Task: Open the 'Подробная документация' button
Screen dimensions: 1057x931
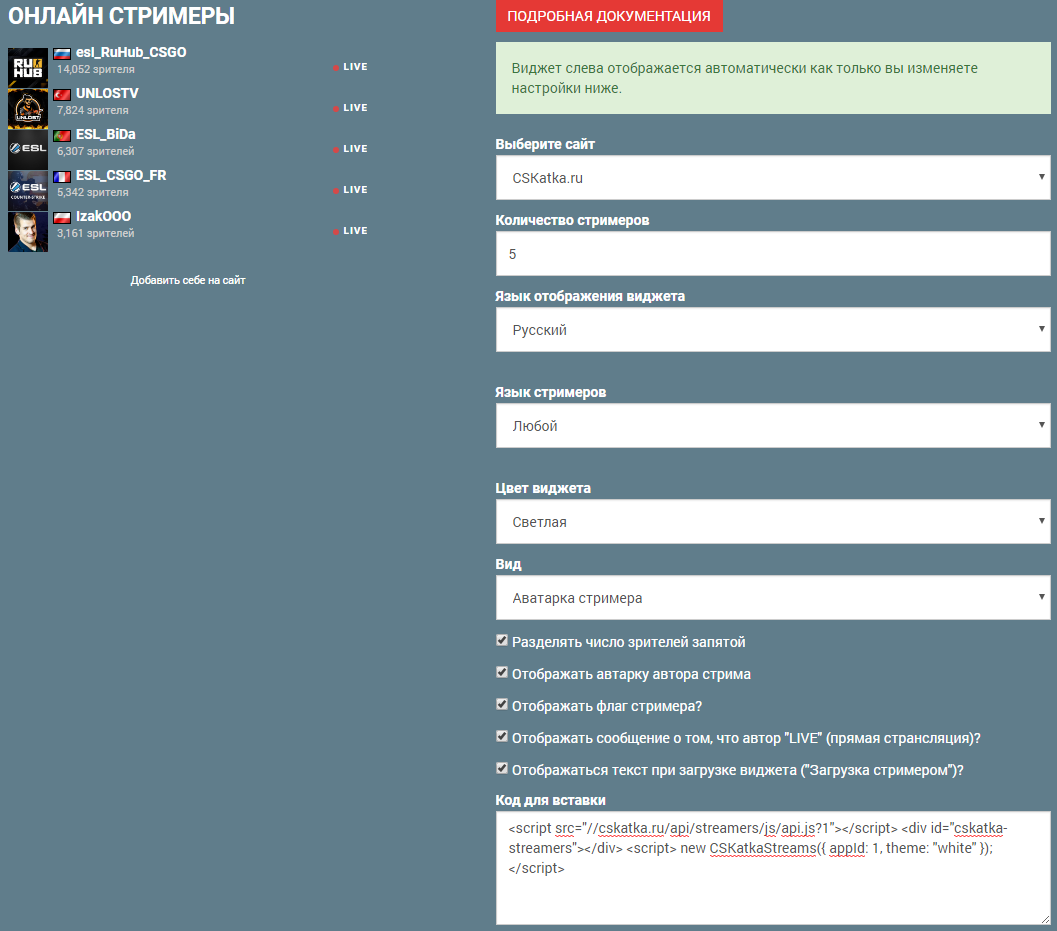Action: pos(609,16)
